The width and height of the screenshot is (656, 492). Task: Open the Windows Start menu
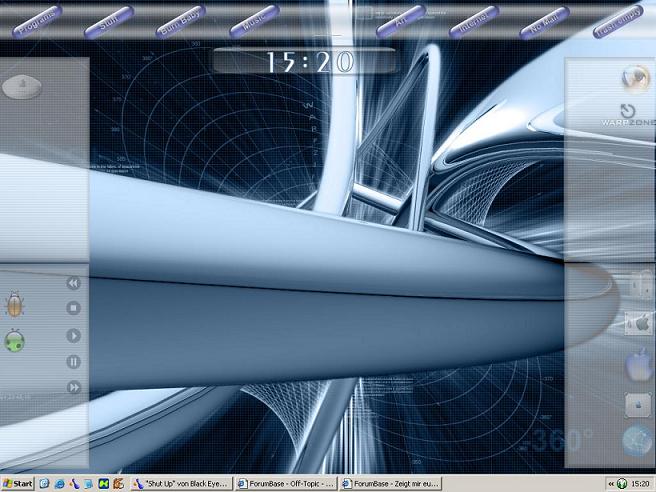click(x=18, y=484)
